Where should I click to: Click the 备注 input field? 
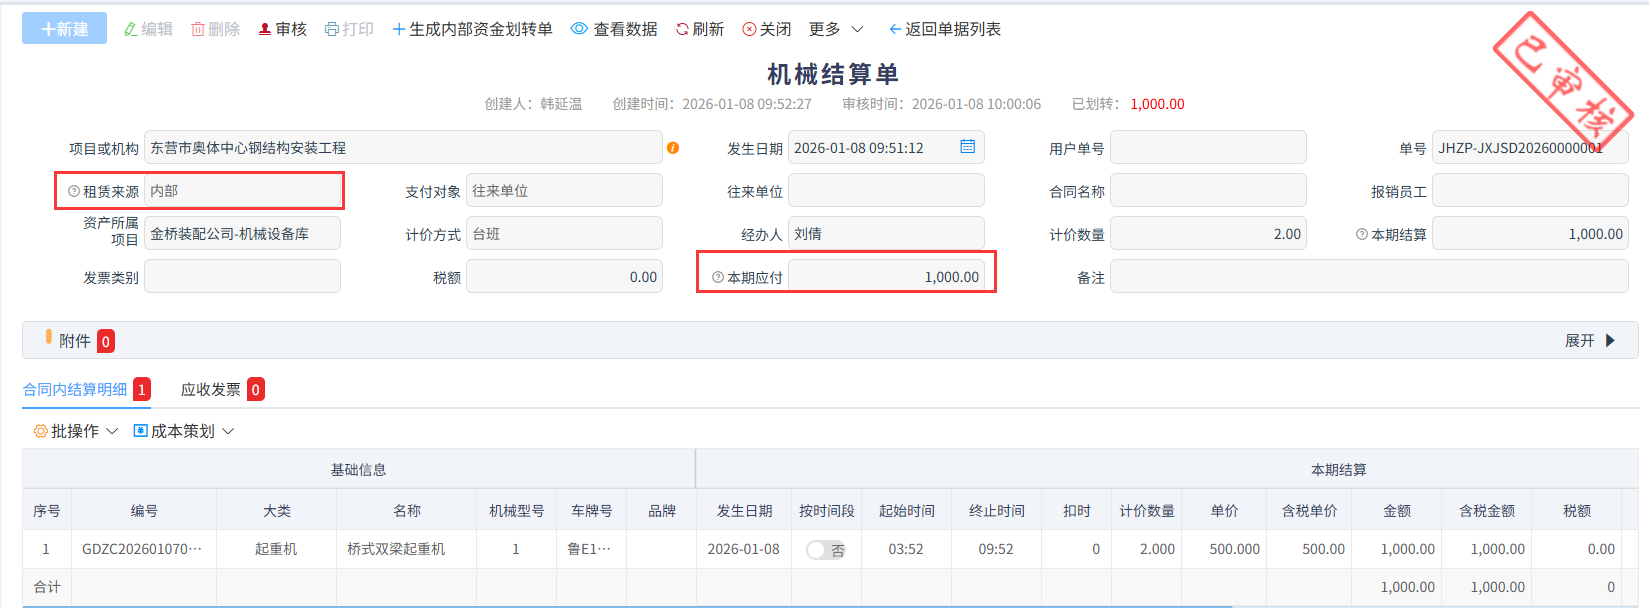coord(1368,277)
